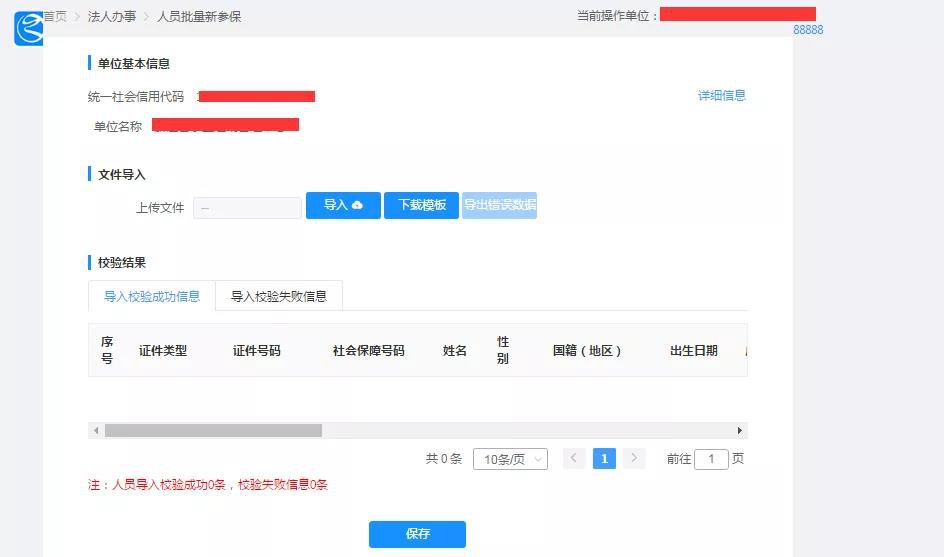Click the 保存 button
944x557 pixels.
coord(417,534)
